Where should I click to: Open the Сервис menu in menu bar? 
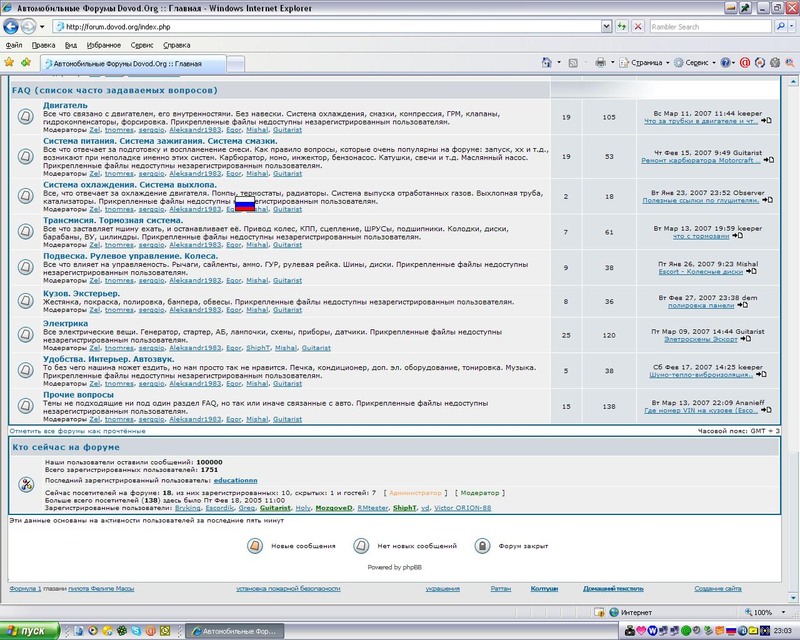142,45
